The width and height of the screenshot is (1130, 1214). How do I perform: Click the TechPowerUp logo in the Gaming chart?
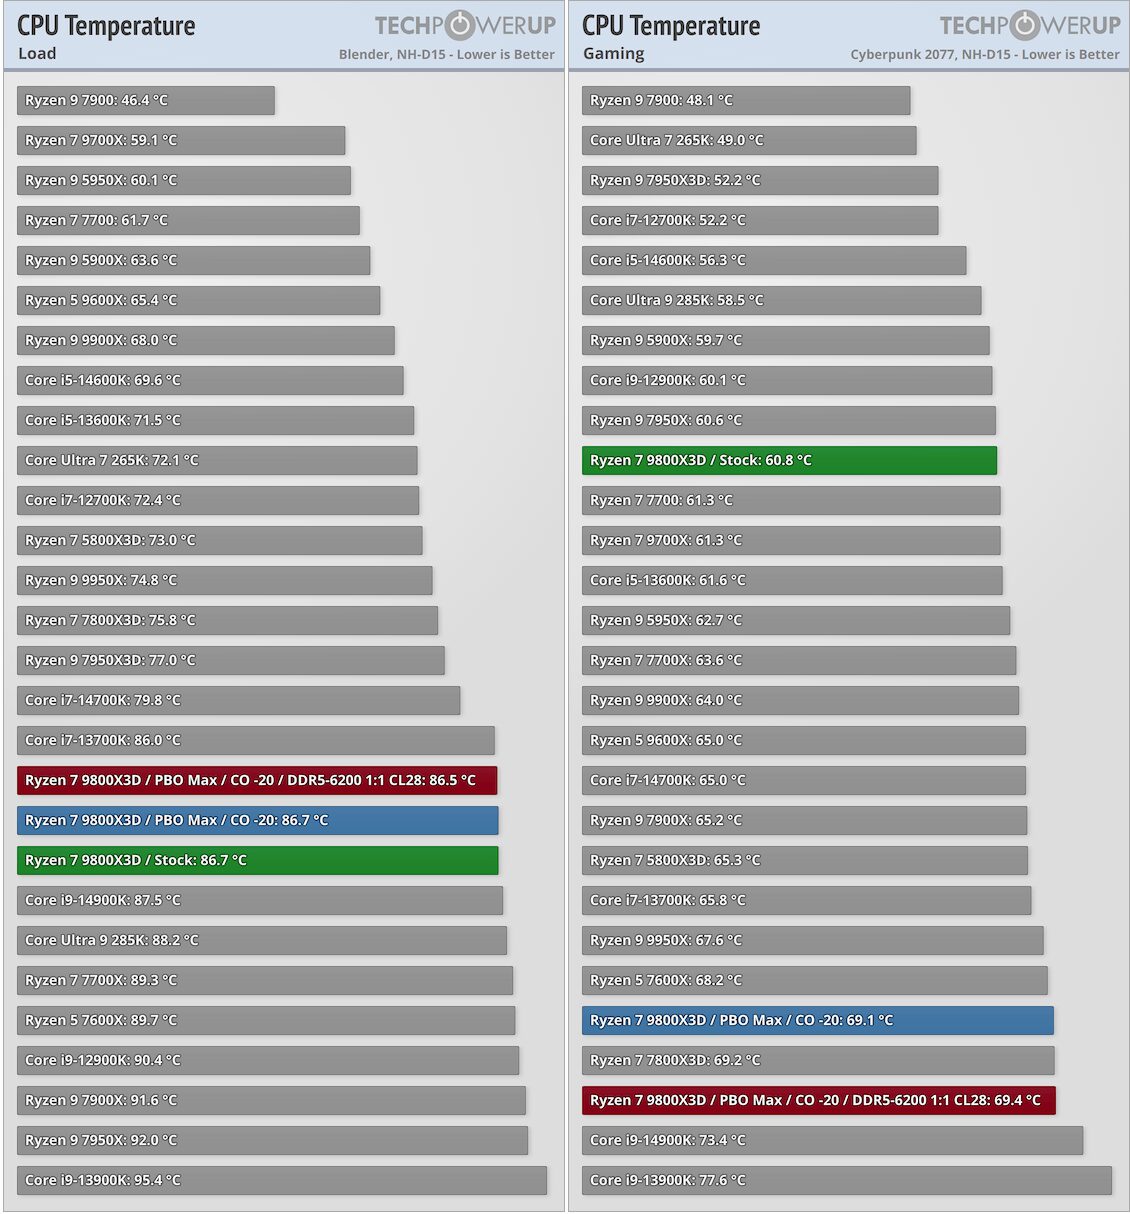[x=1030, y=25]
